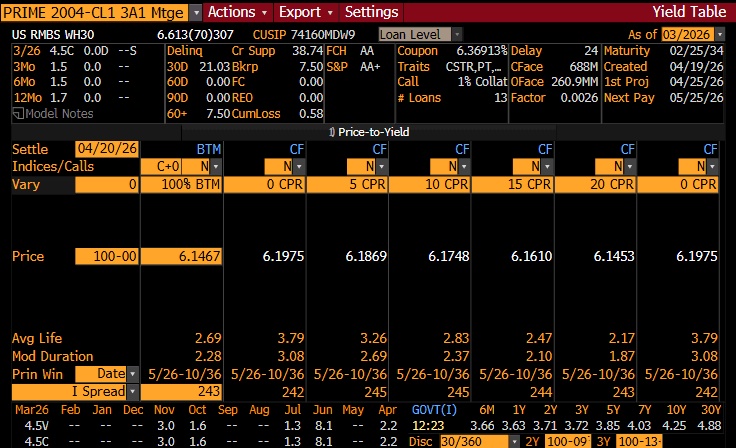Click the 10 CPR scenario field
Image resolution: width=736 pixels, height=448 pixels.
pos(430,185)
